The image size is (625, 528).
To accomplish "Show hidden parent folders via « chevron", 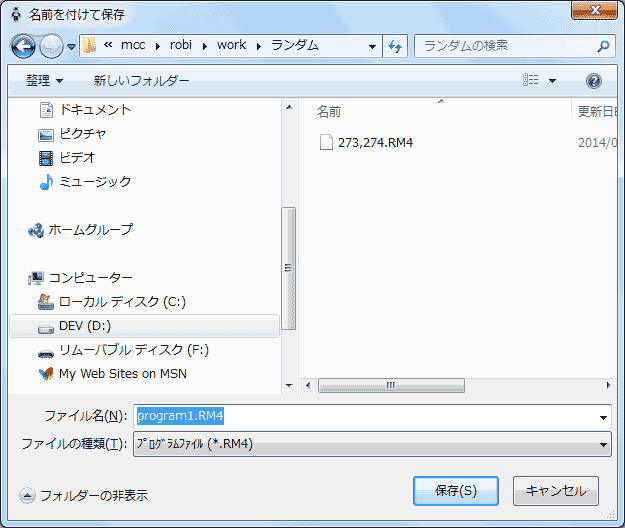I will point(108,45).
